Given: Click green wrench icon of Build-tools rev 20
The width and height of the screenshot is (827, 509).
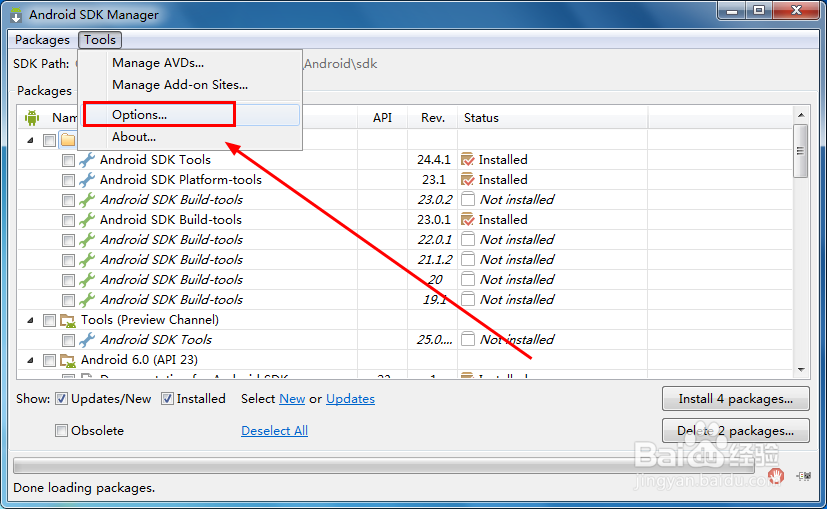Looking at the screenshot, I should pyautogui.click(x=87, y=280).
